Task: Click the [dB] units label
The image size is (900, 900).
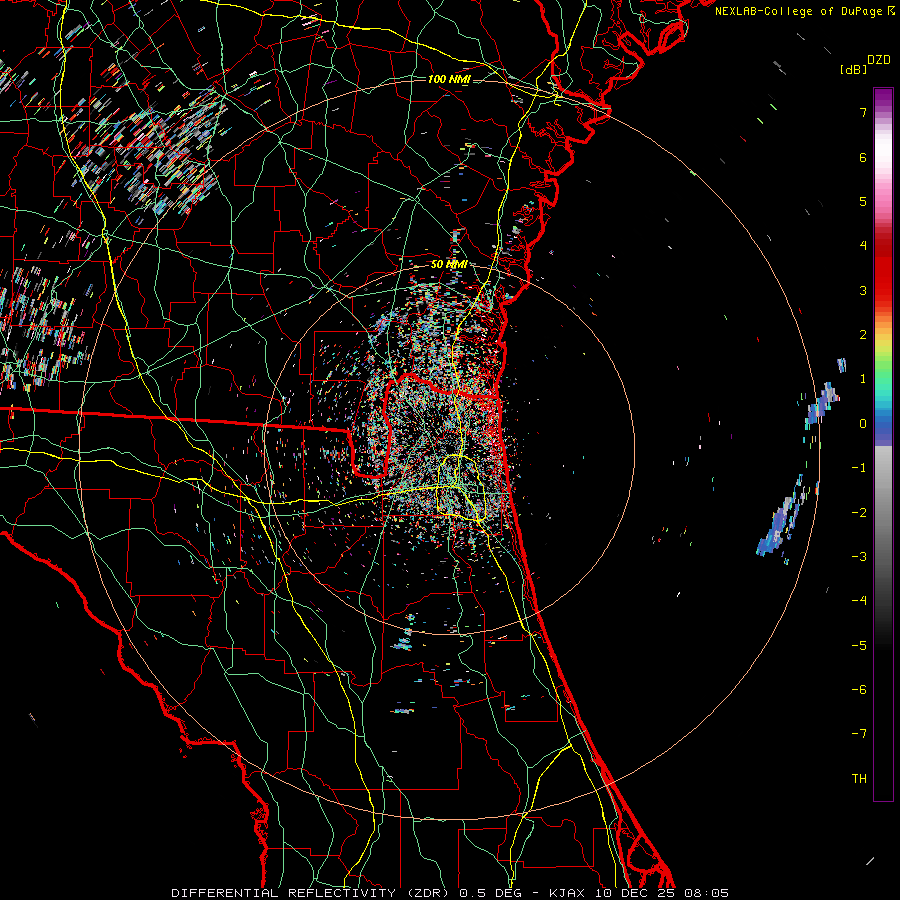Action: pos(854,69)
